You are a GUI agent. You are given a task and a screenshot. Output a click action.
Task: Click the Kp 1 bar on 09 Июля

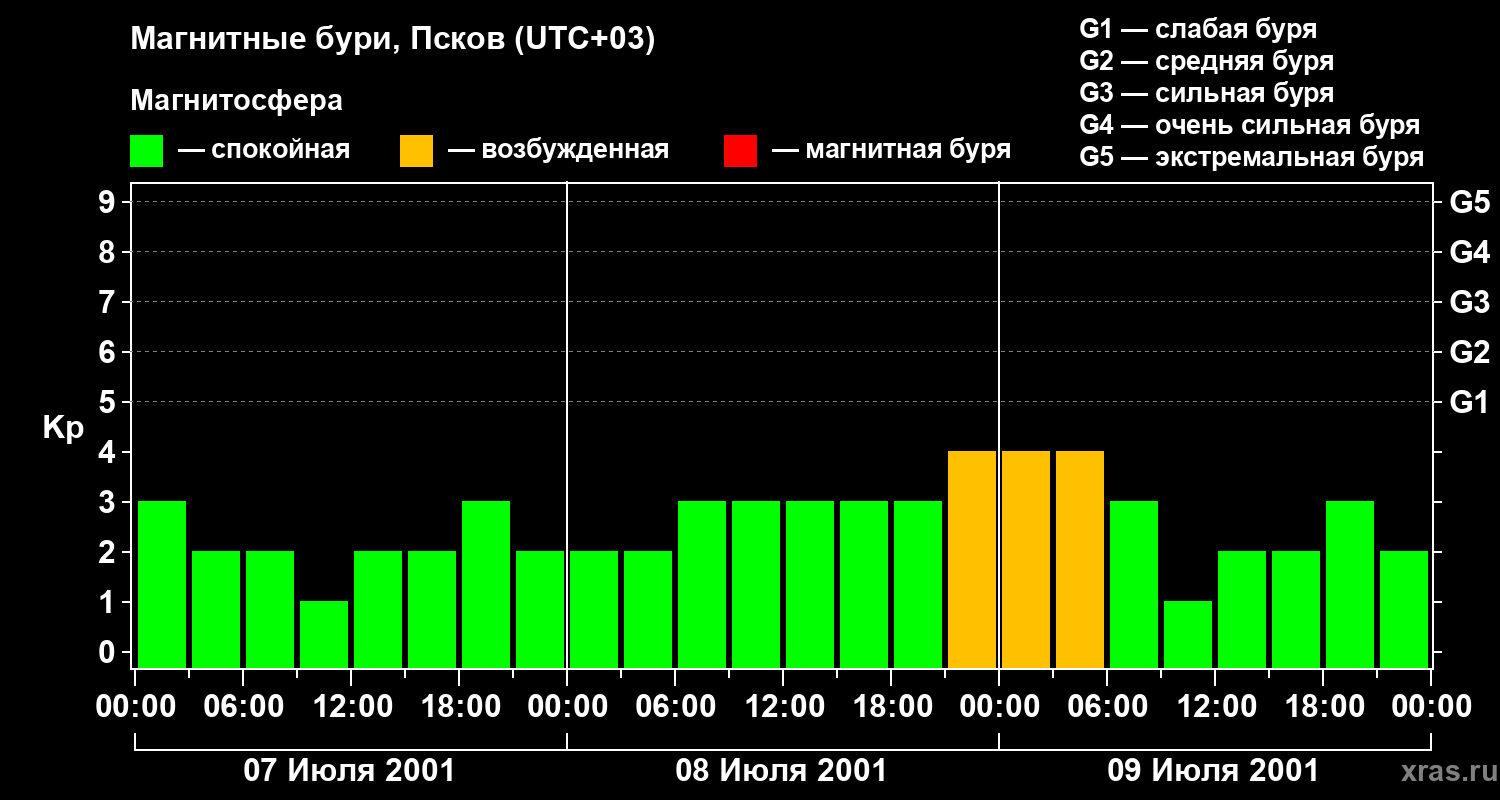click(x=1188, y=634)
